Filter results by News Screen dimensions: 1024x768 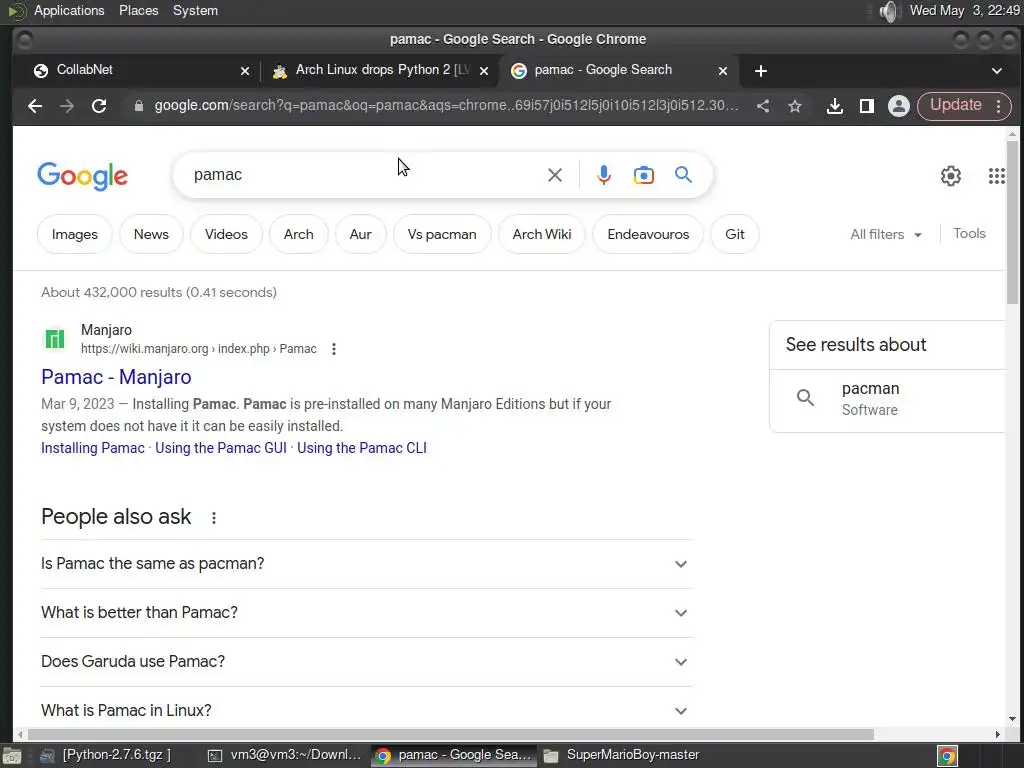point(151,234)
